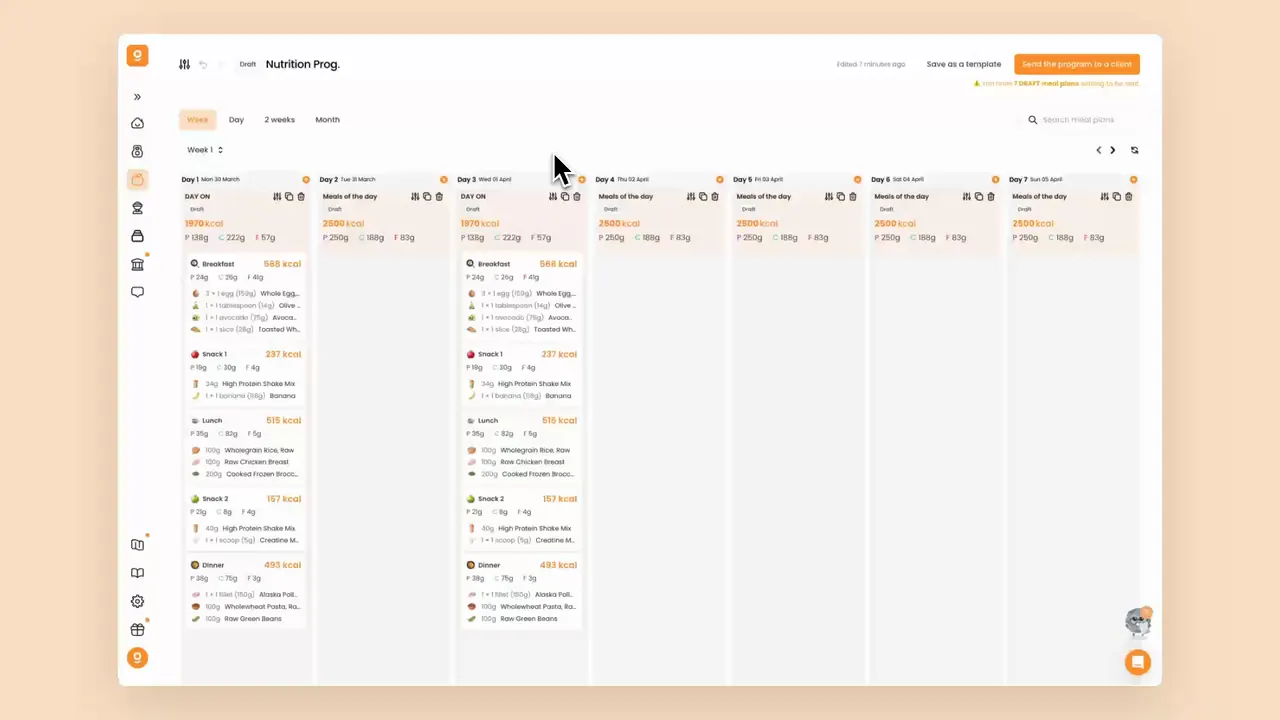Image resolution: width=1280 pixels, height=720 pixels.
Task: Open the home icon in sidebar
Action: coord(137,123)
